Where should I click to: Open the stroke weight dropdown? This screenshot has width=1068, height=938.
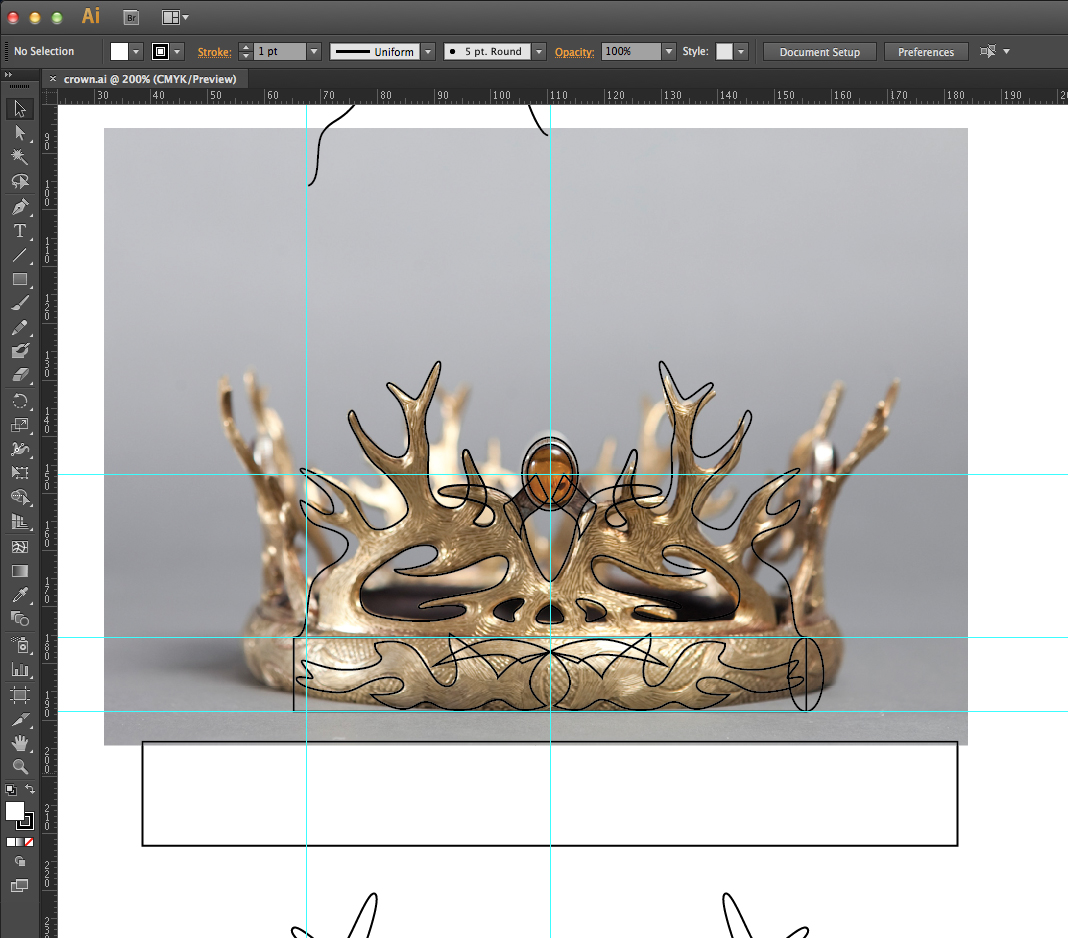[314, 52]
